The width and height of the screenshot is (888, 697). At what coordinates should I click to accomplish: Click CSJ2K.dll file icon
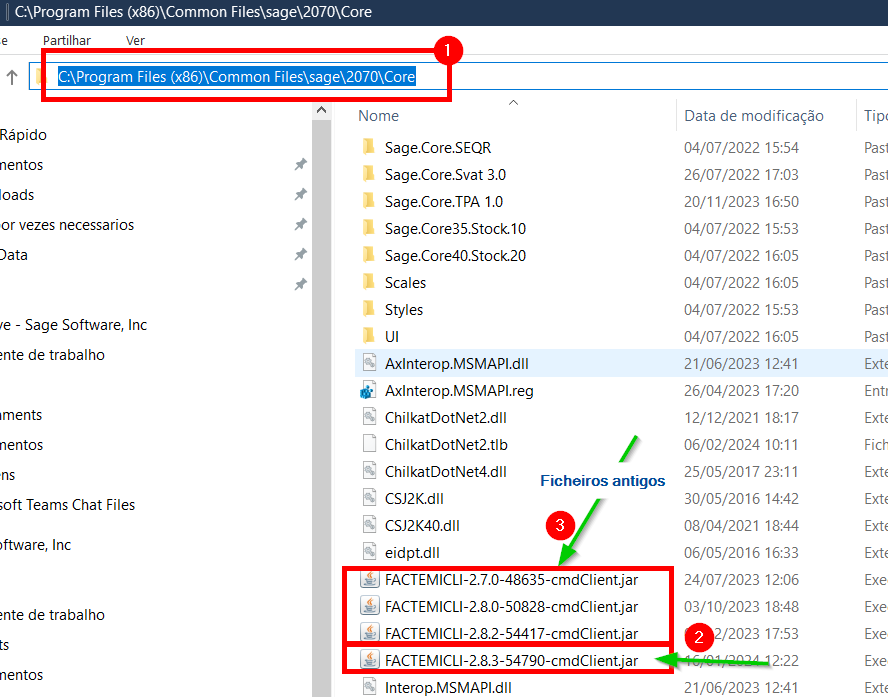[x=369, y=498]
